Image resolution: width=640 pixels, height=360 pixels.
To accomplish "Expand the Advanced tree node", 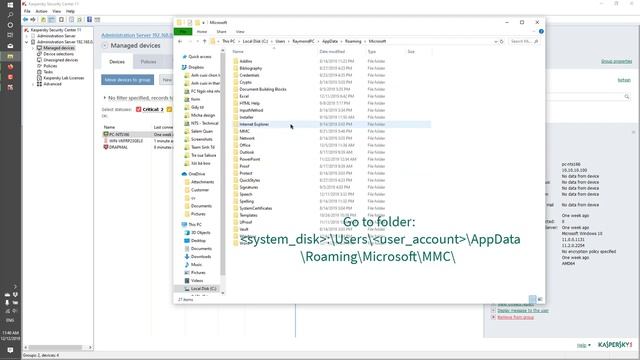I will tap(33, 84).
